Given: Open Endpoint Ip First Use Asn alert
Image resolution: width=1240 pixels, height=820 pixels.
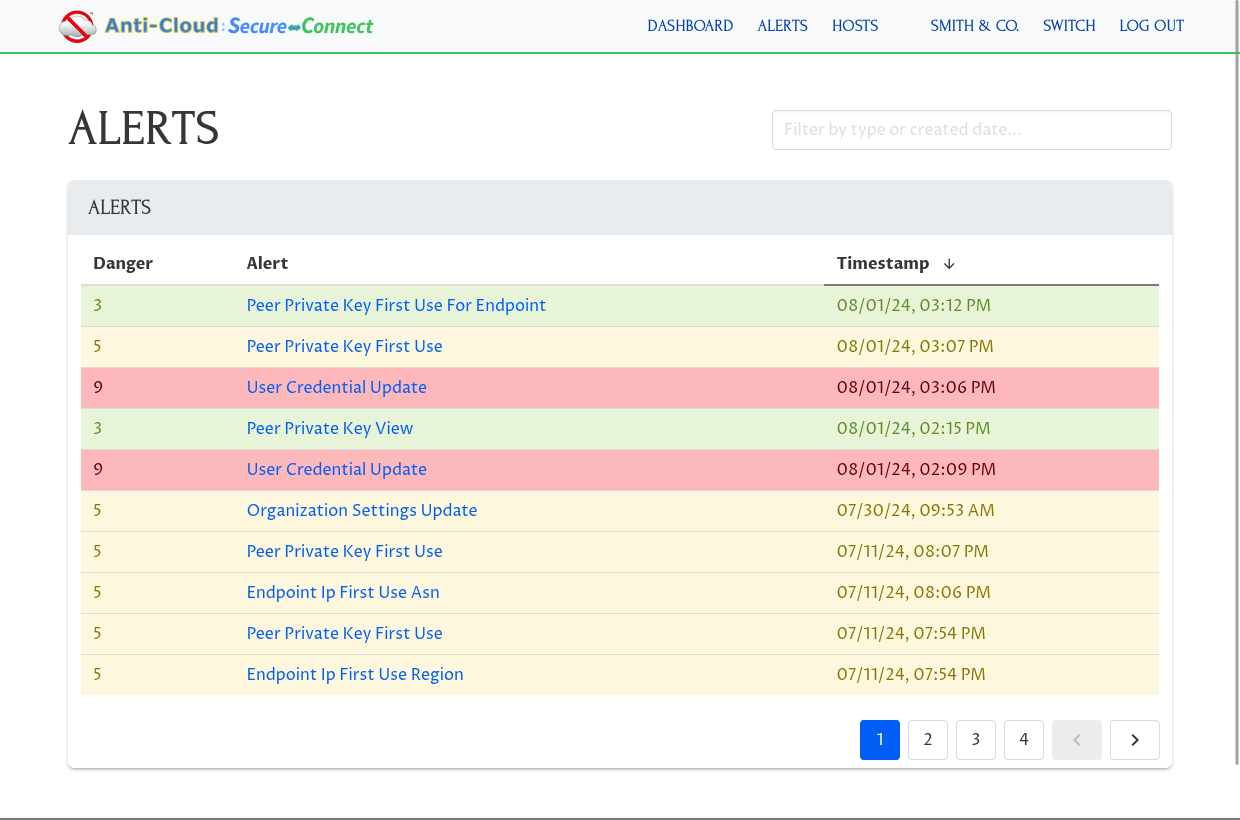Looking at the screenshot, I should click(x=343, y=592).
